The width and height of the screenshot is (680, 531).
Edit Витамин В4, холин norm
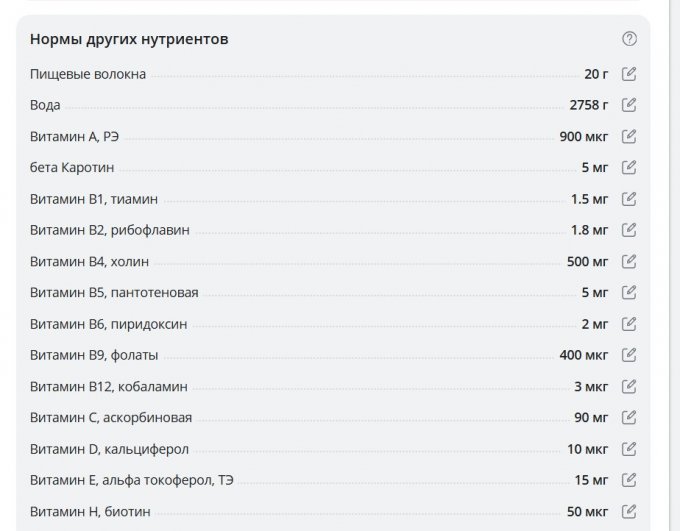click(629, 261)
